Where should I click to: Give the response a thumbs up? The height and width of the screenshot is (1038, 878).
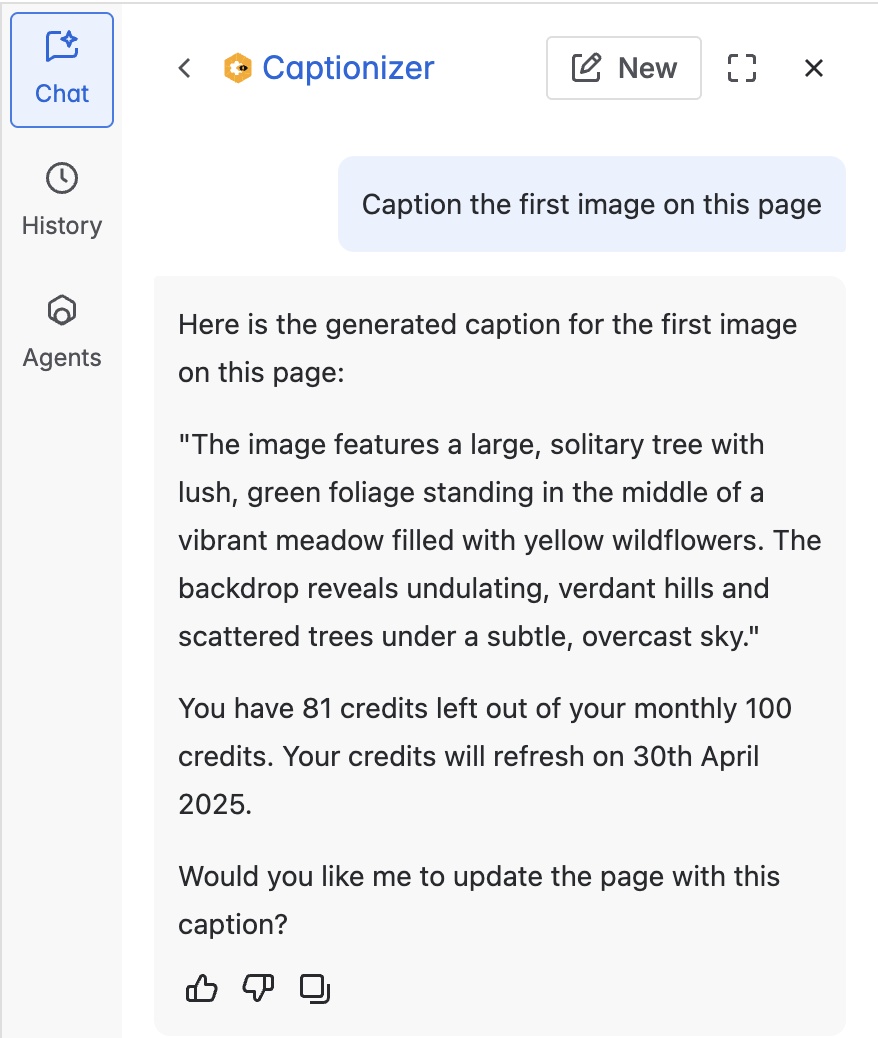pyautogui.click(x=202, y=989)
